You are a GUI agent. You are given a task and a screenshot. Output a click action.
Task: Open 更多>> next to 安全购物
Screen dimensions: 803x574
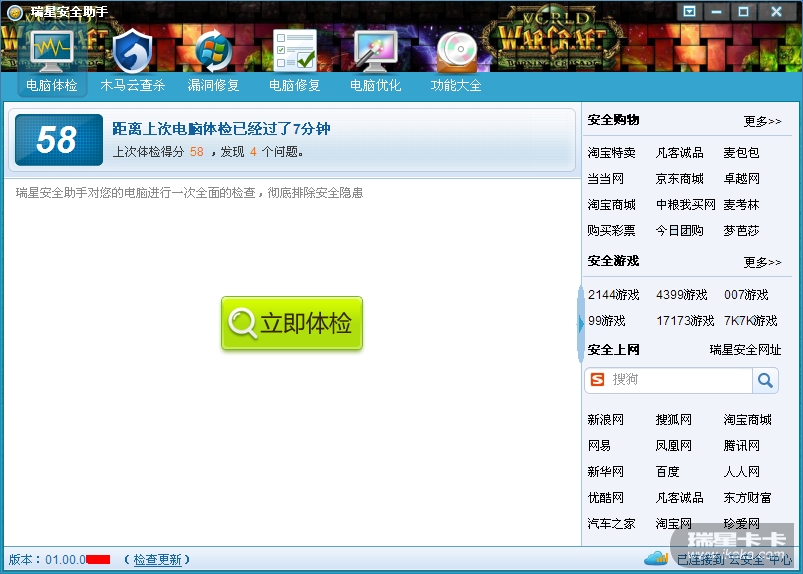click(762, 121)
